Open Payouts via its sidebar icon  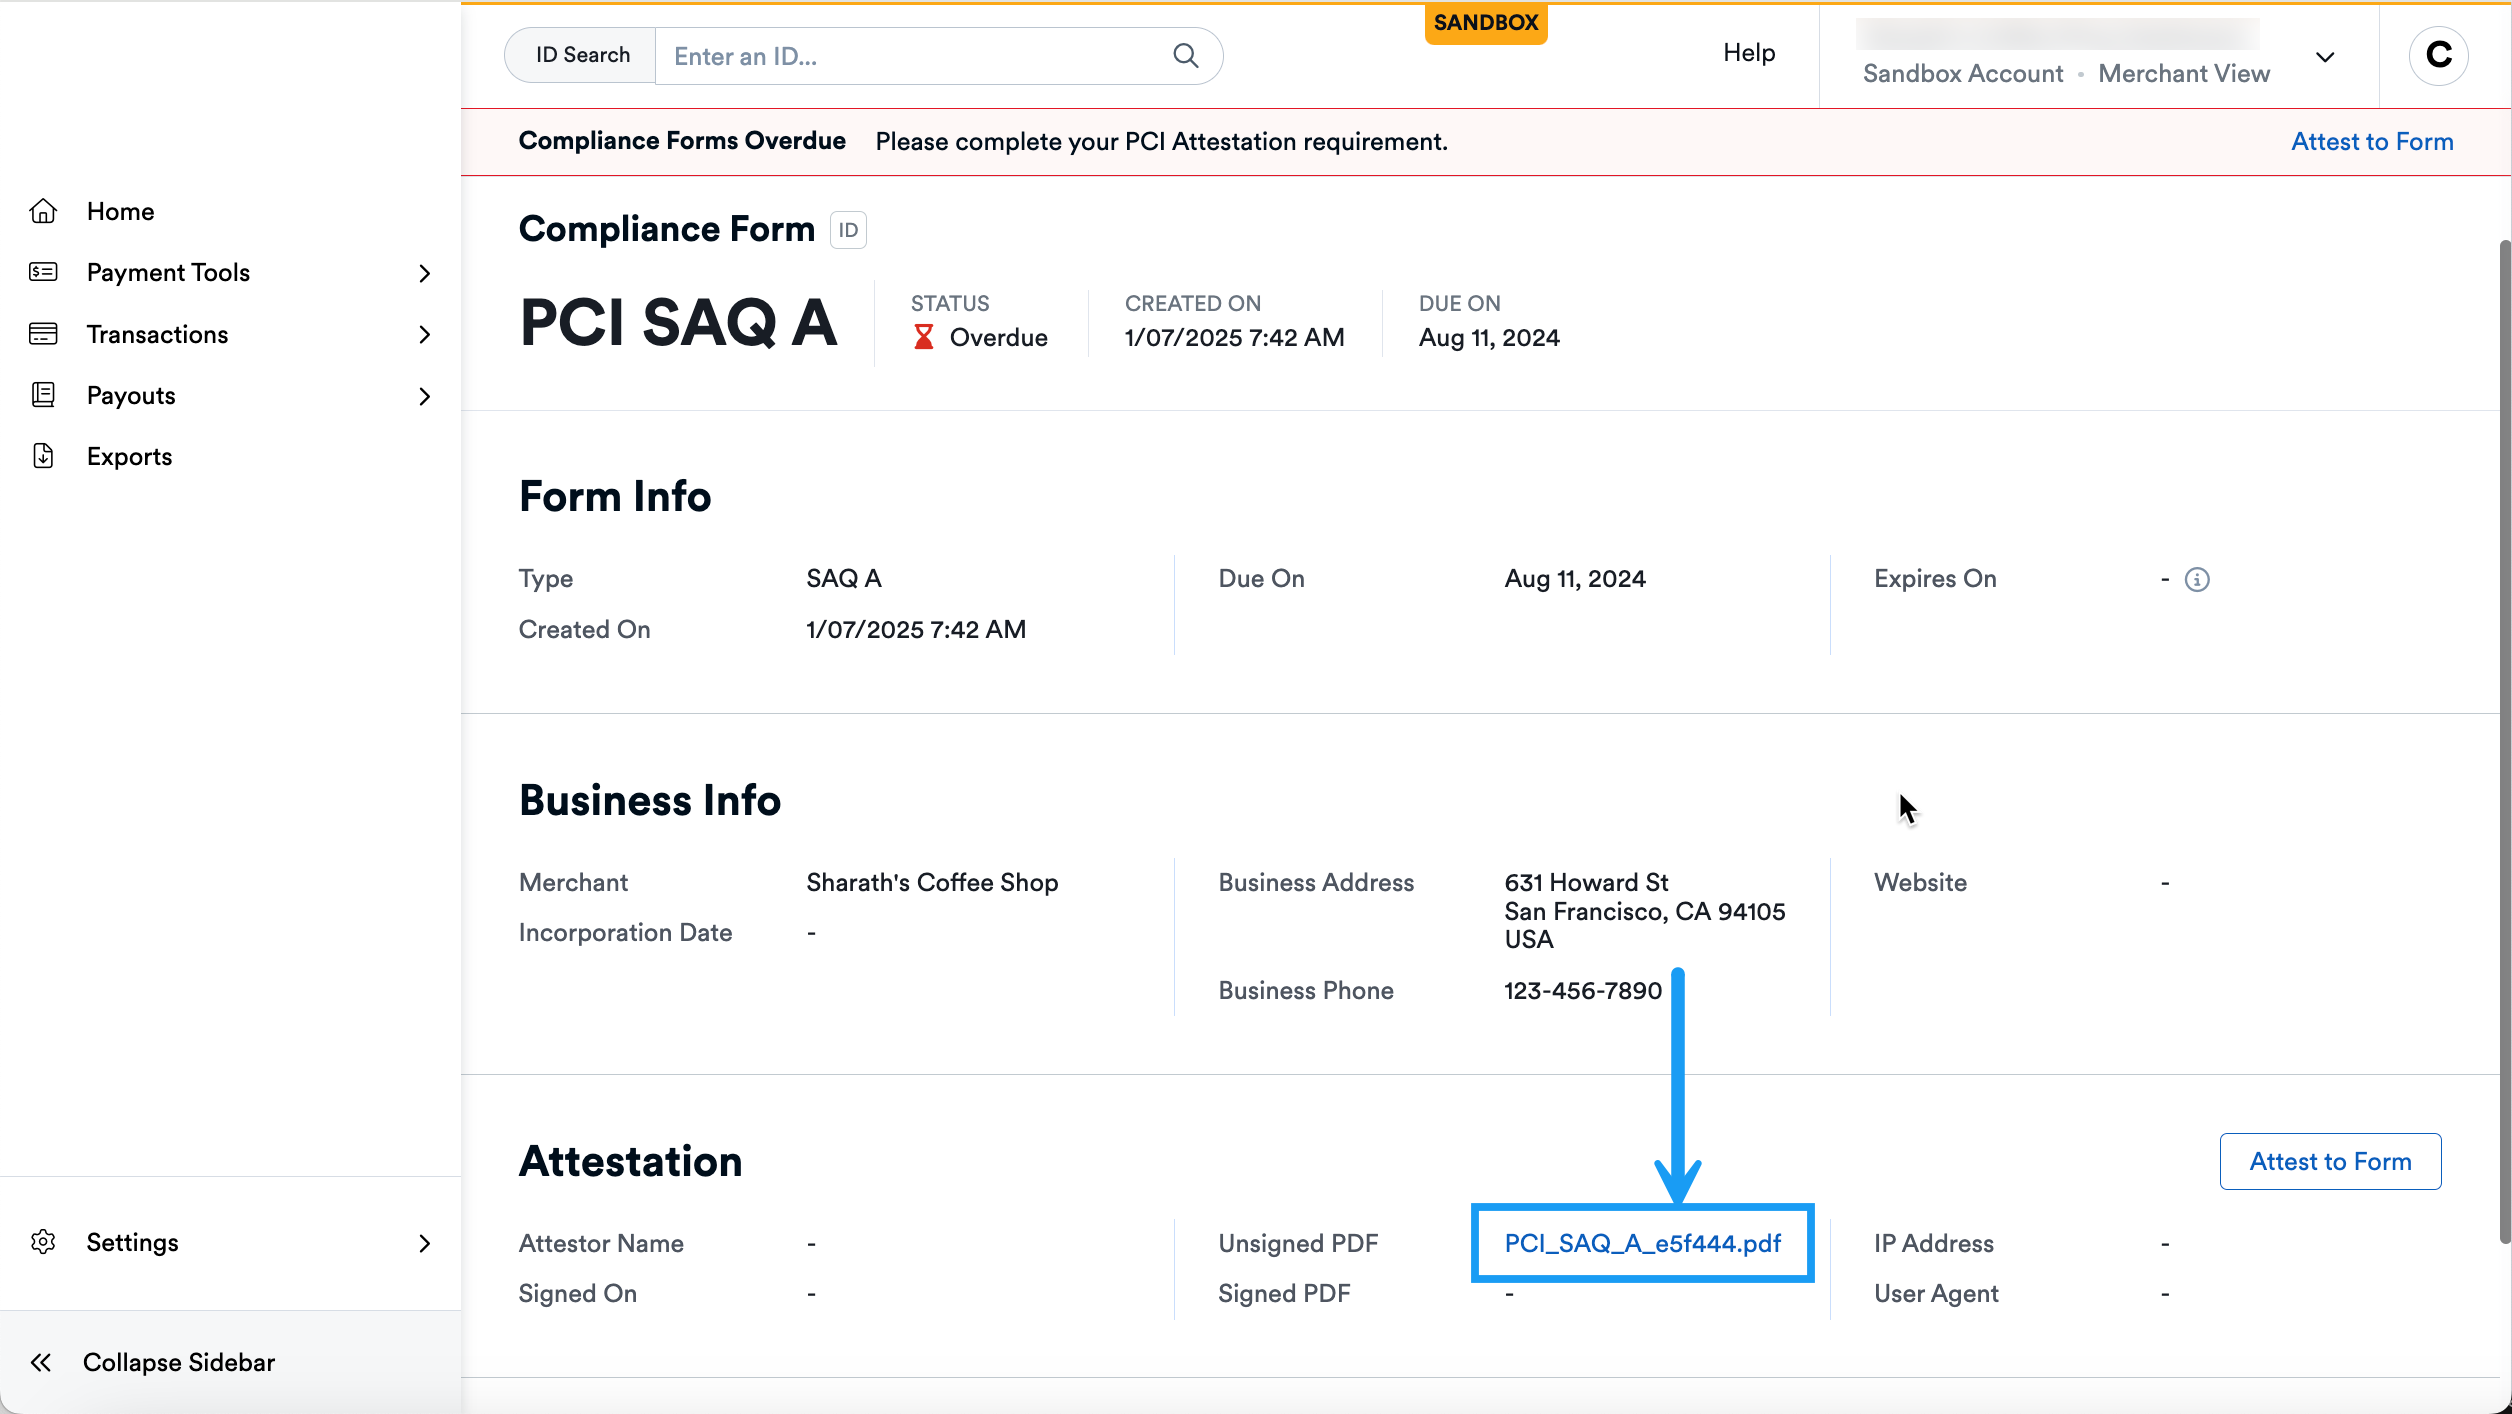44,395
